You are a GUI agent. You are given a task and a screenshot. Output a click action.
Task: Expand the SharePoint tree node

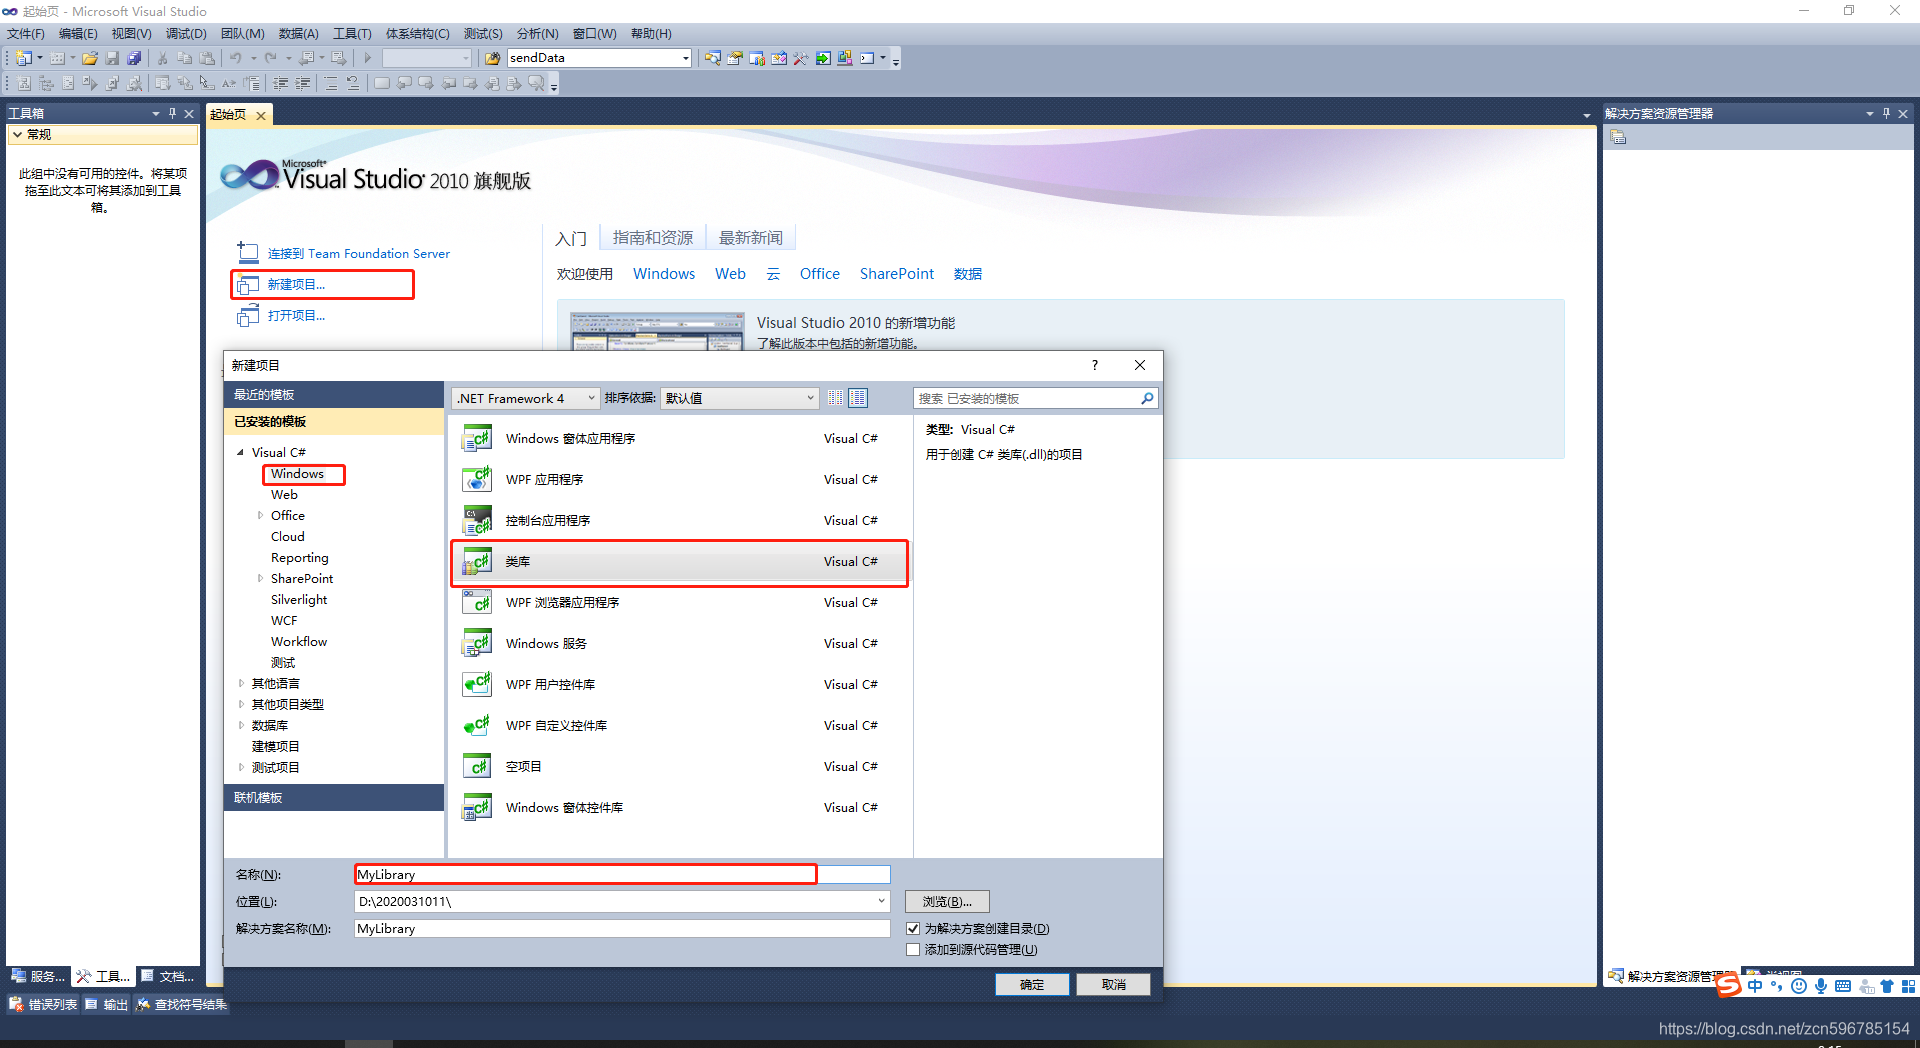point(260,579)
